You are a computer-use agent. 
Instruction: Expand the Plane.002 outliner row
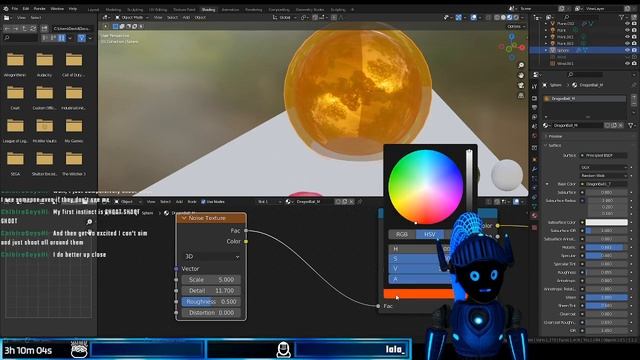tap(546, 24)
